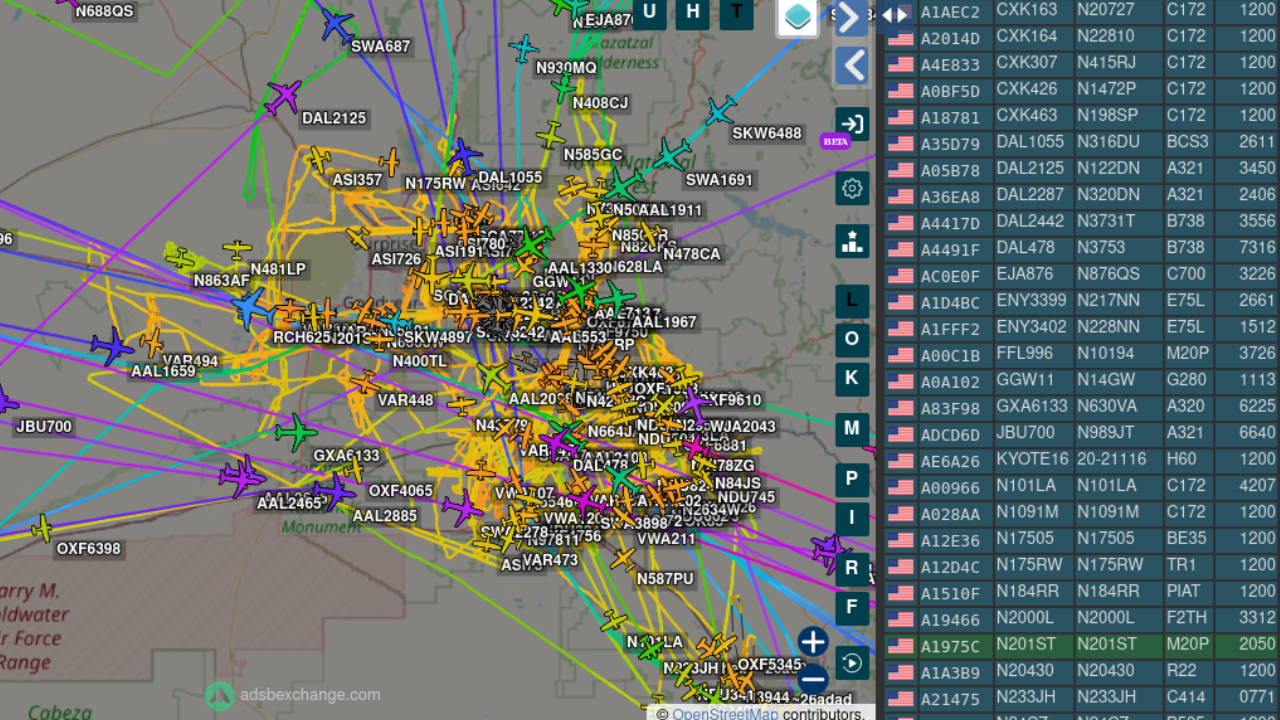Zoom in with the plus button

click(813, 642)
